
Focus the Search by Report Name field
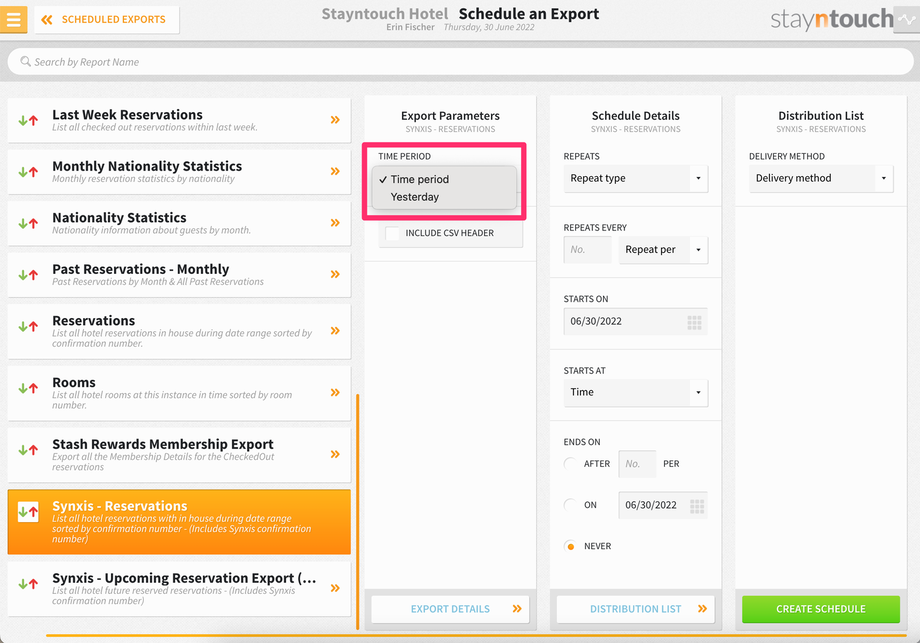pos(460,62)
